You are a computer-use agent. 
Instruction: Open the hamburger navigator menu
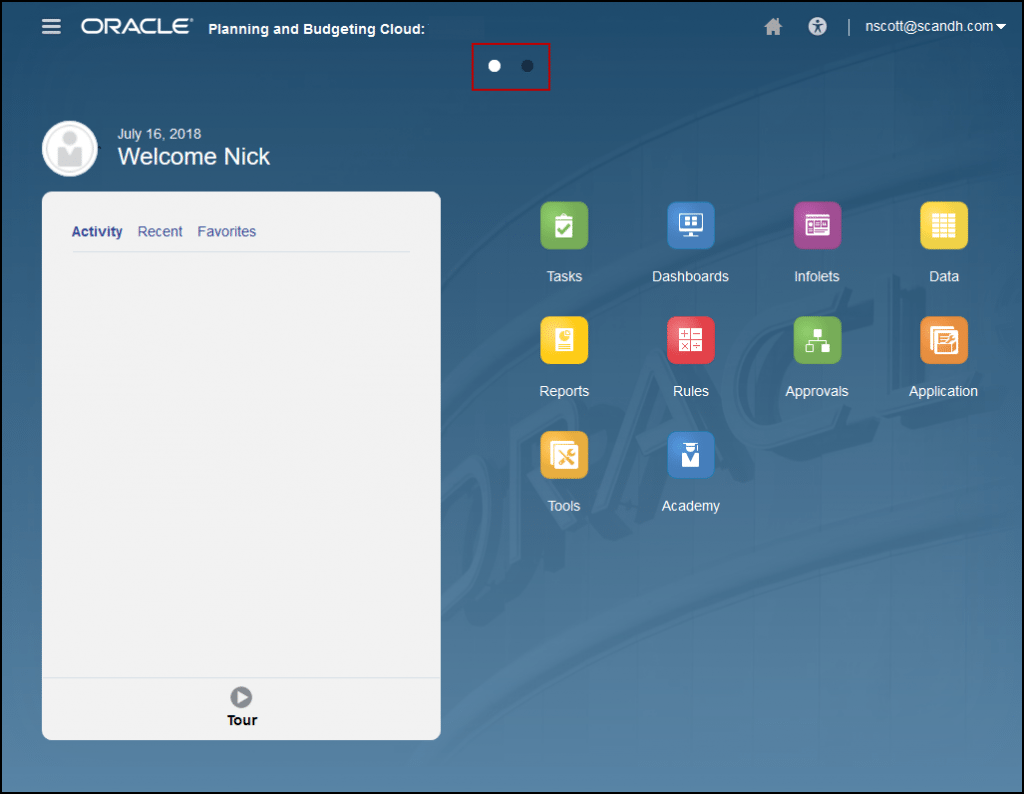51,27
